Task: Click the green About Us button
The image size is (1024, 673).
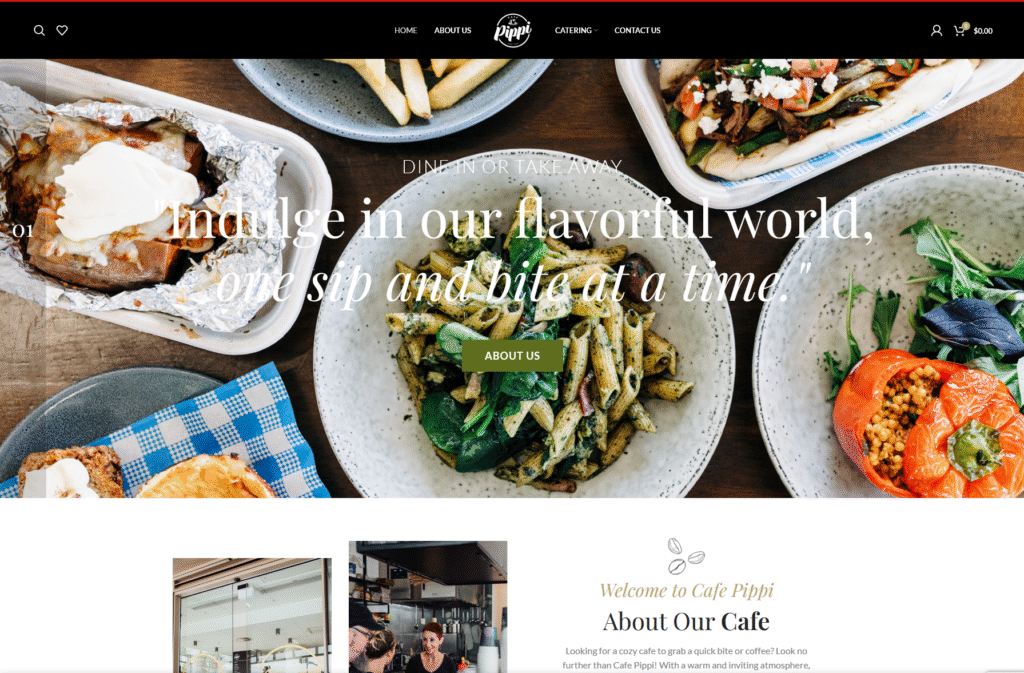Action: coord(512,356)
